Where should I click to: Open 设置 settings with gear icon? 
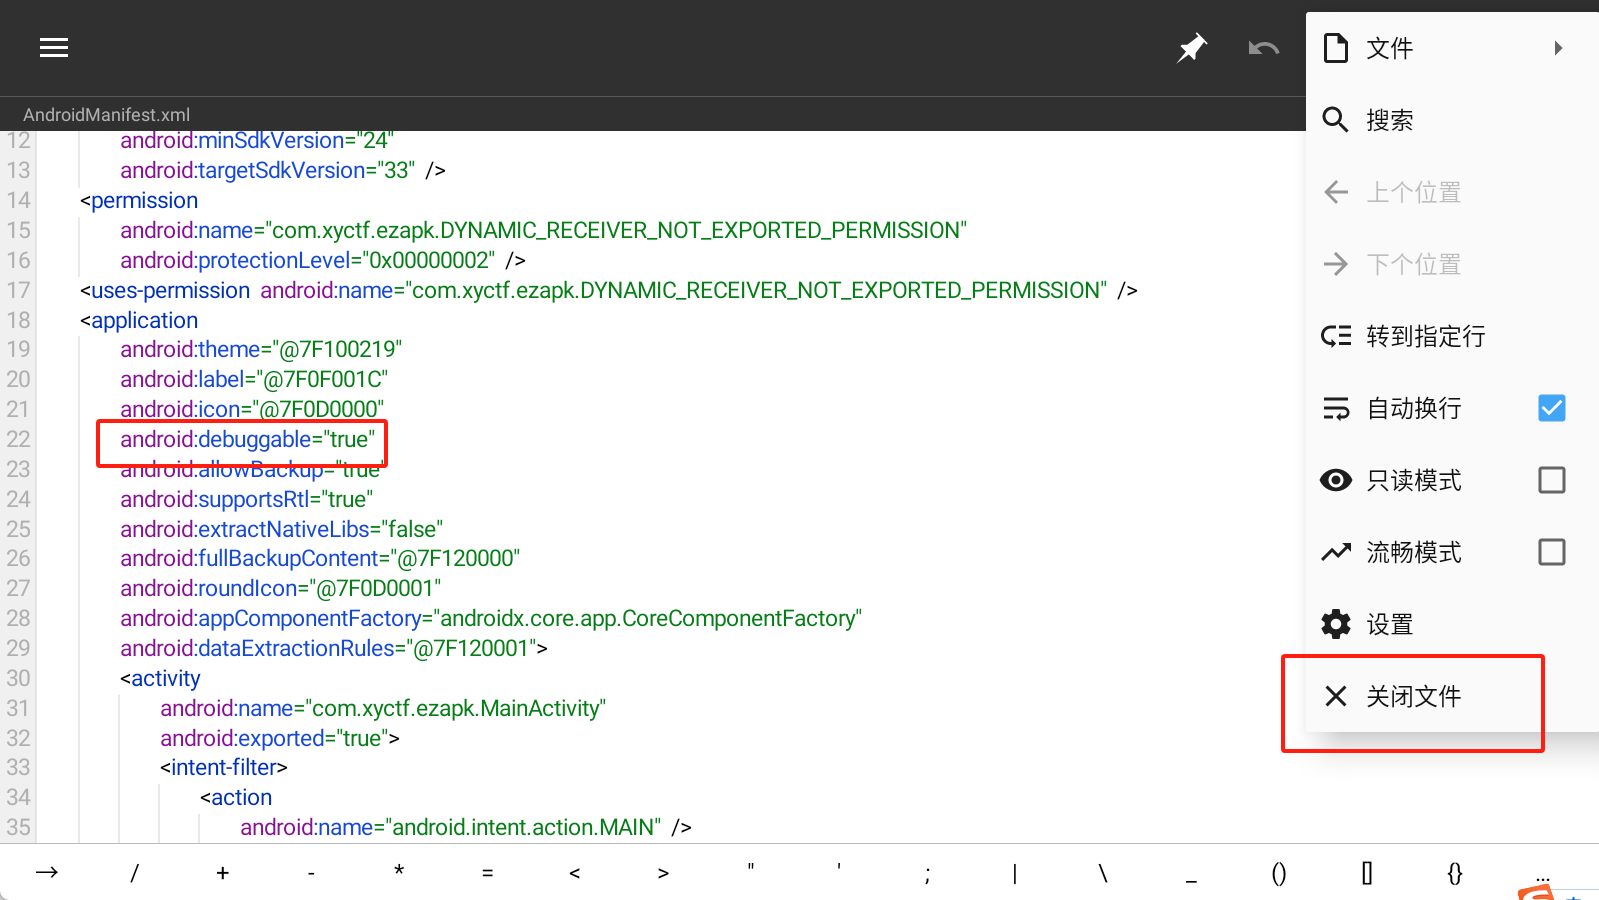tap(1390, 625)
